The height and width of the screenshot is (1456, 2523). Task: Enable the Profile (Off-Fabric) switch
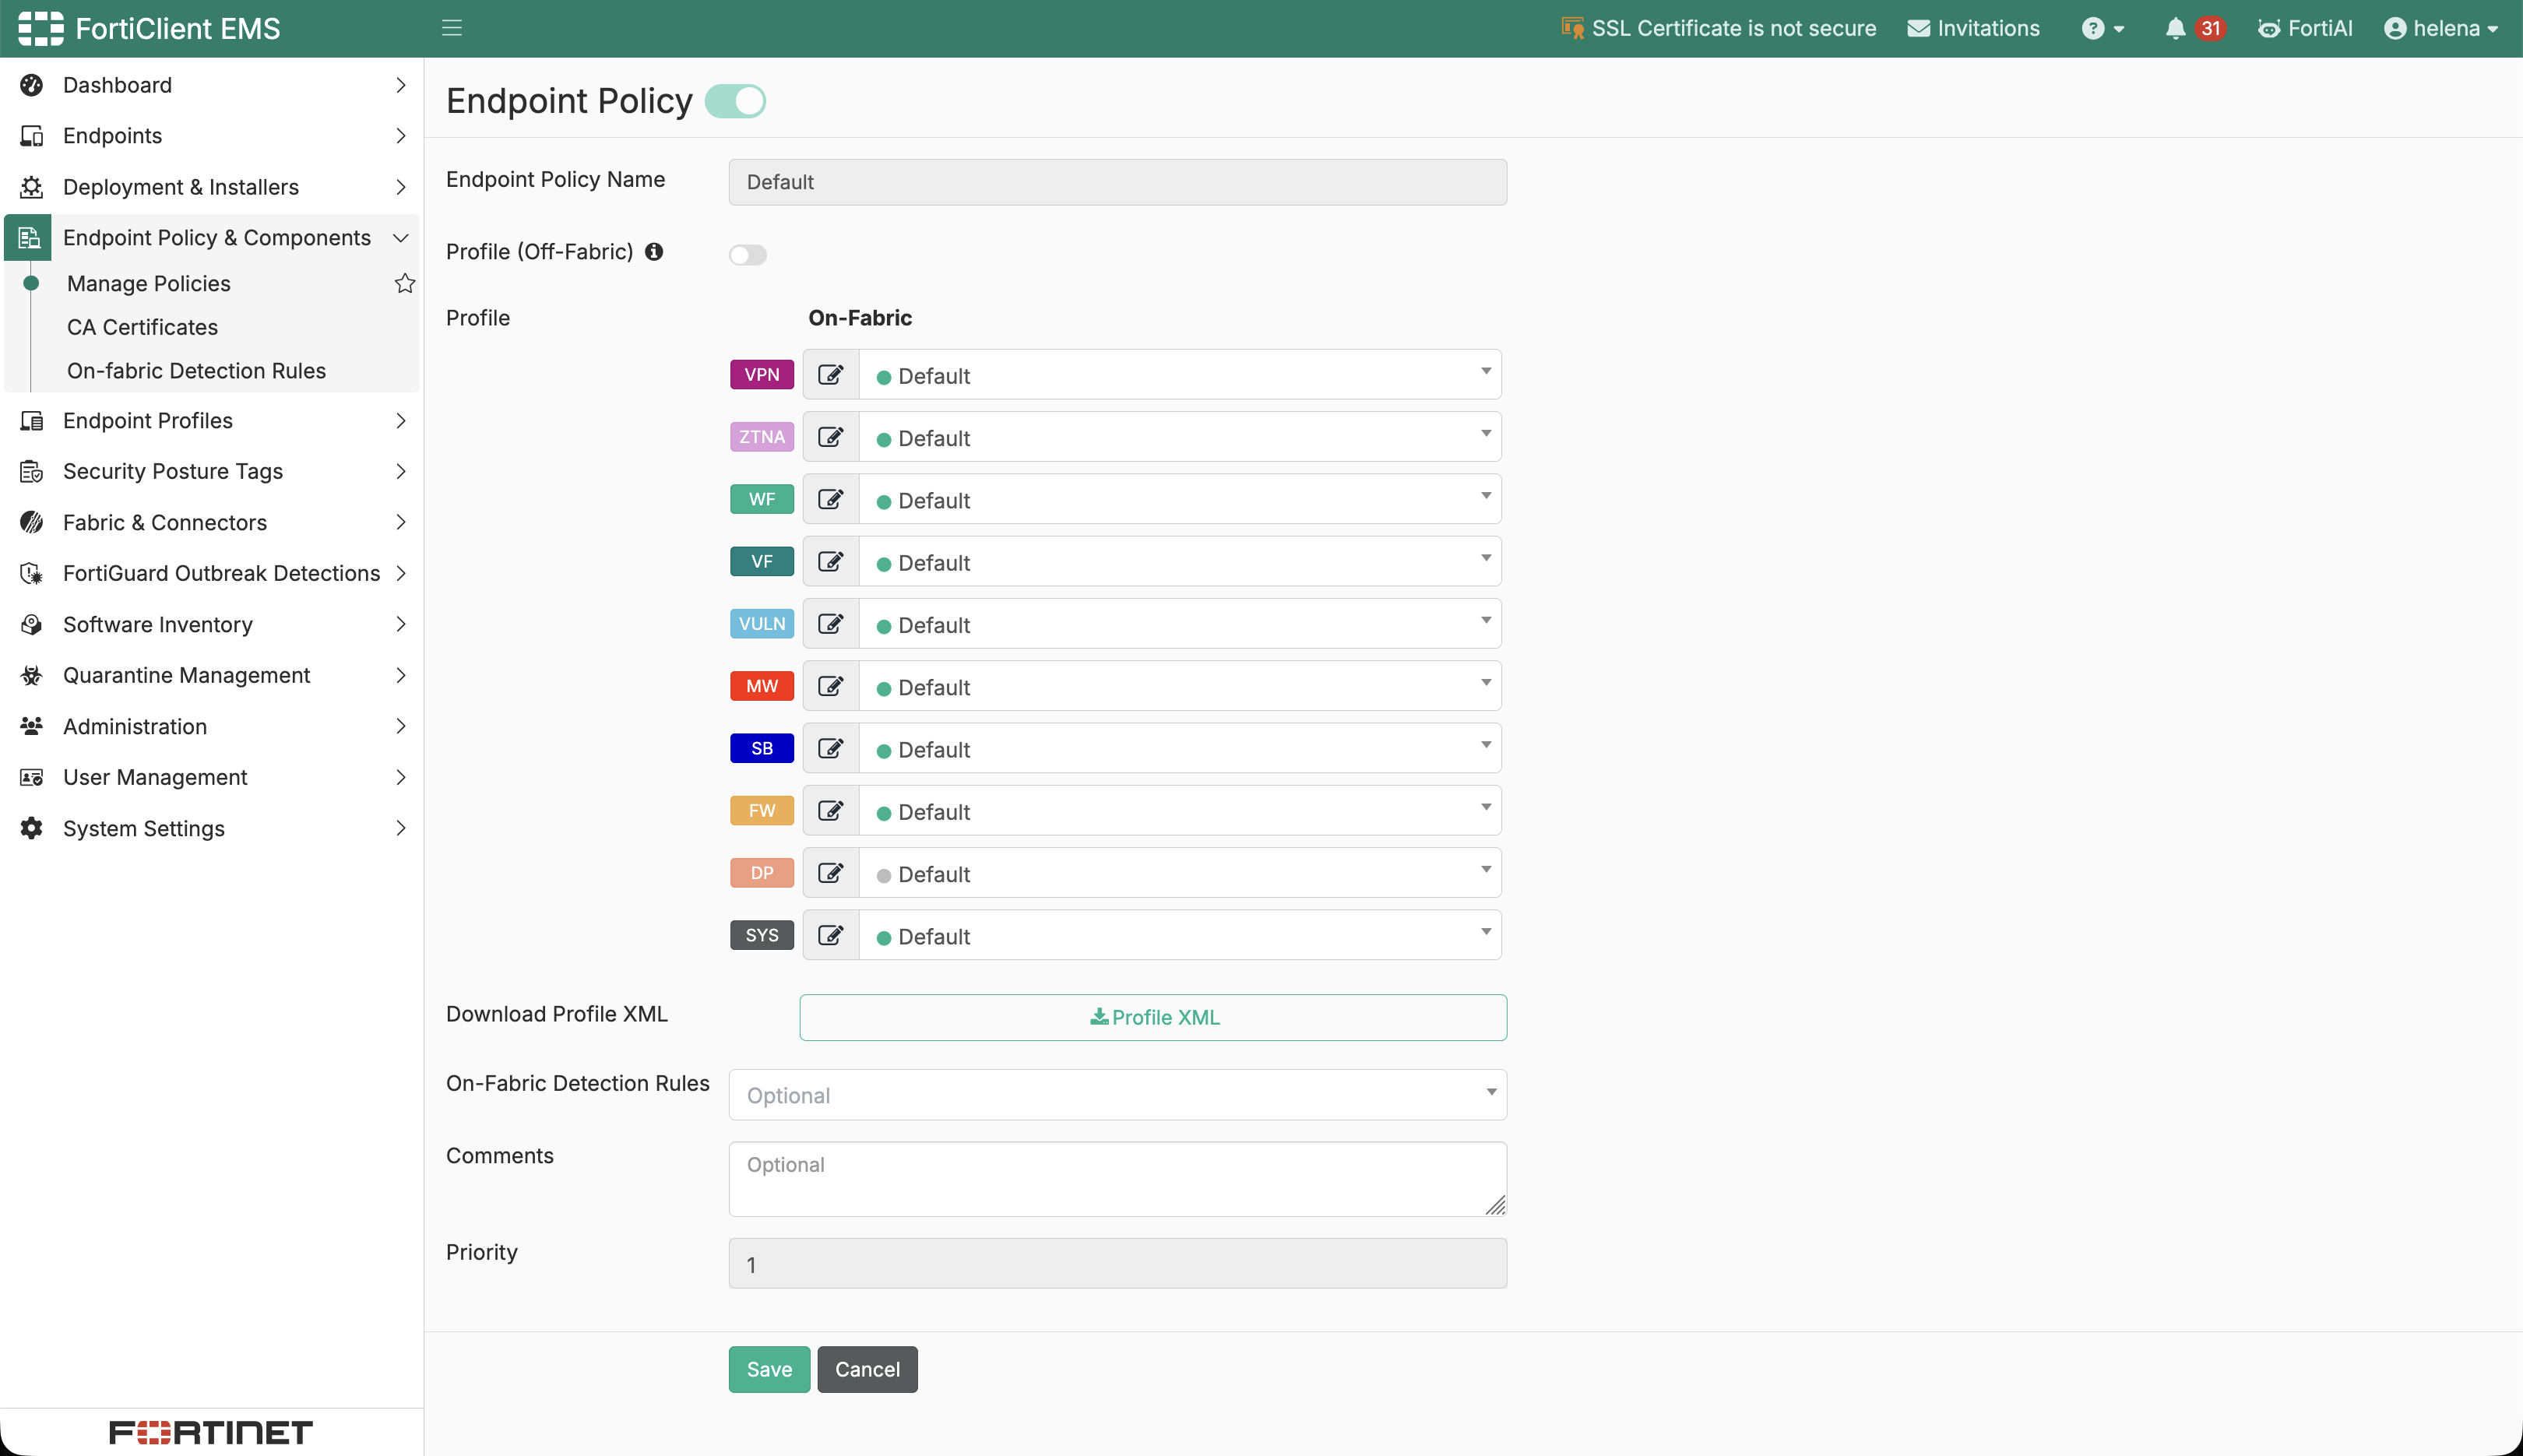[747, 255]
